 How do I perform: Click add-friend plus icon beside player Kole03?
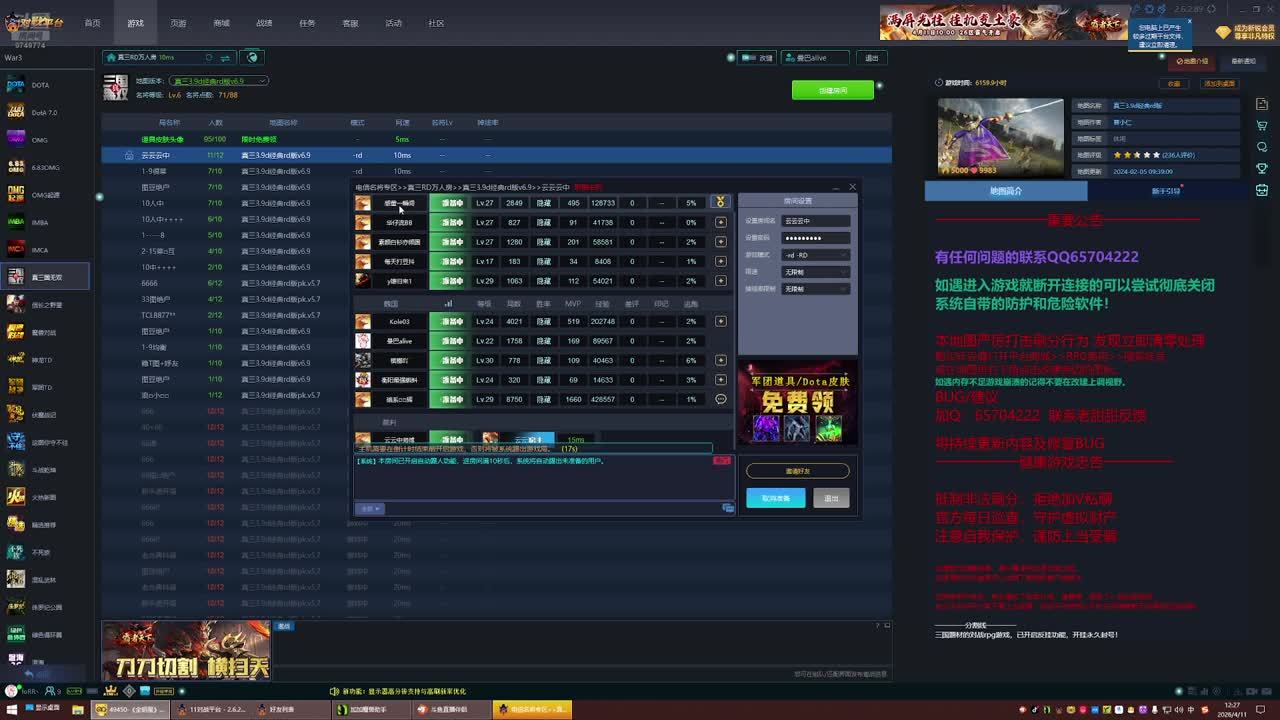[720, 322]
